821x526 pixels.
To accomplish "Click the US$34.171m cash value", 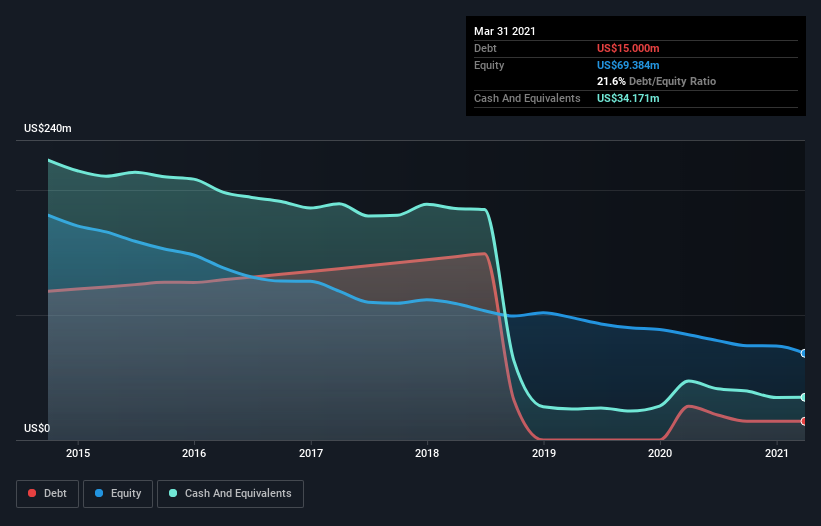I will tap(628, 98).
